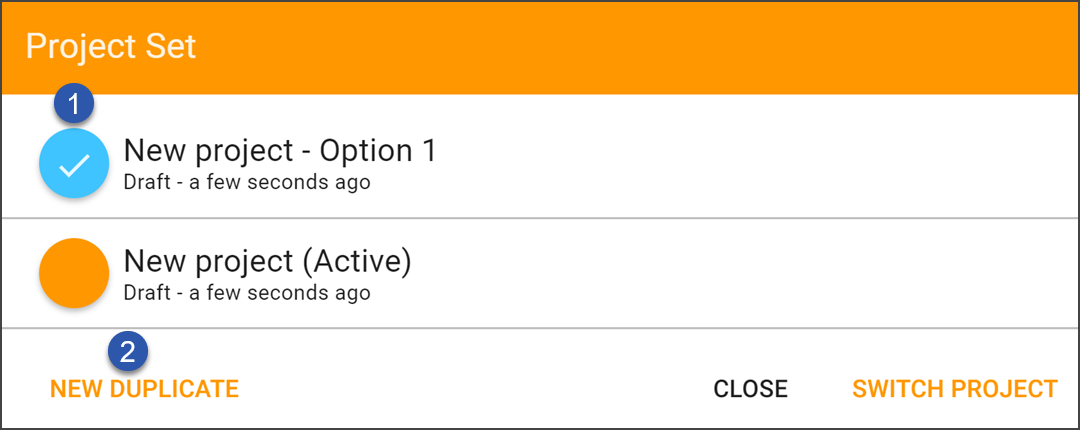Select the New project (Active) title

pos(267,261)
